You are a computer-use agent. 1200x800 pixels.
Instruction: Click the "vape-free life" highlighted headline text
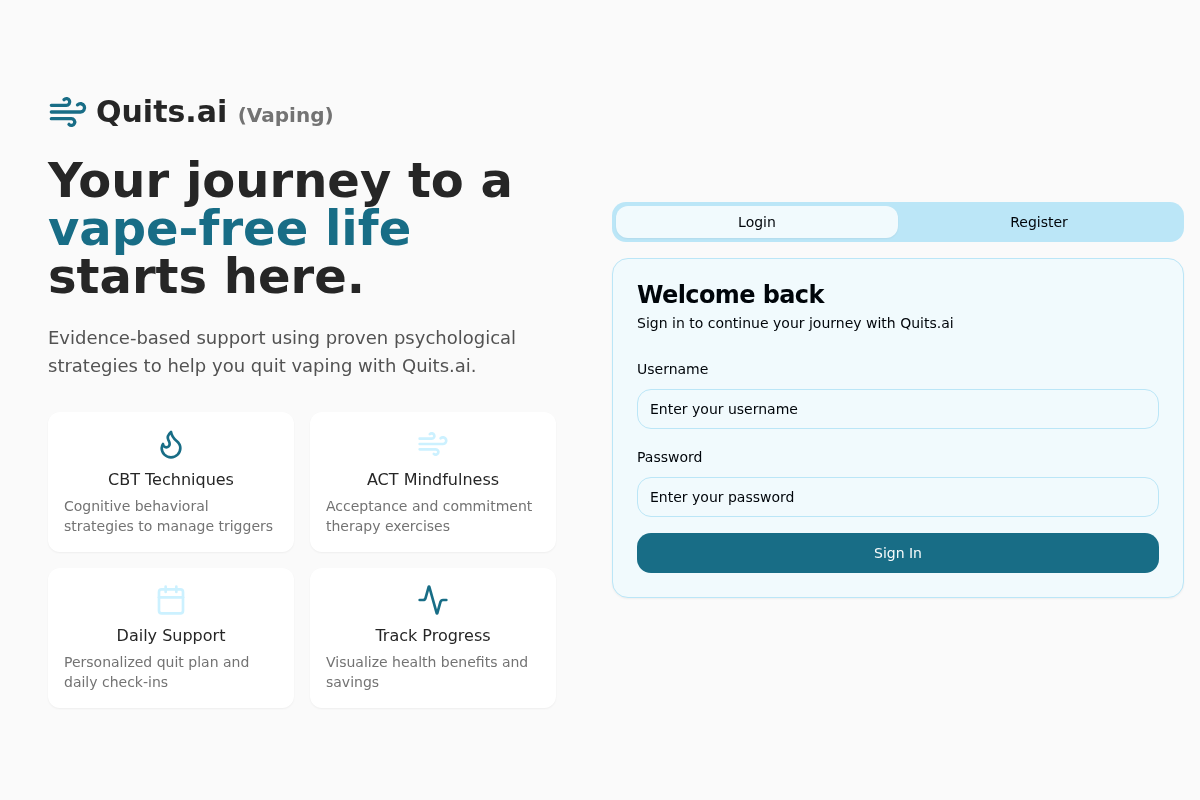(229, 228)
